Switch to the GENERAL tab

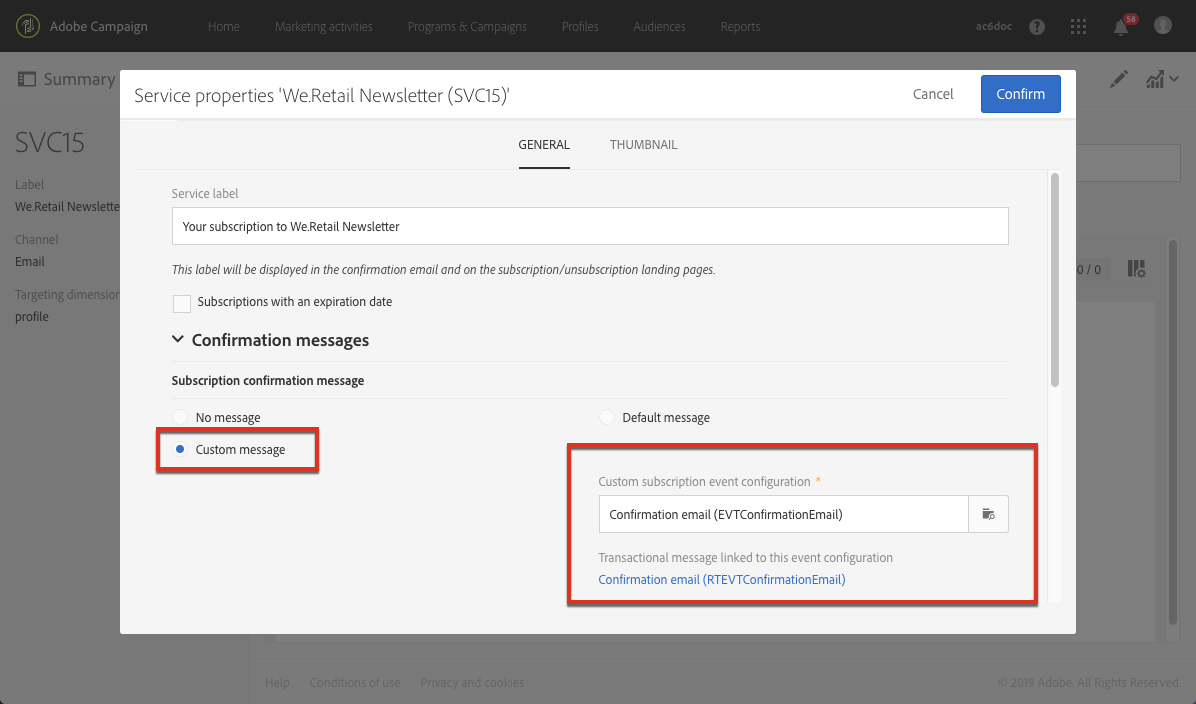tap(544, 145)
